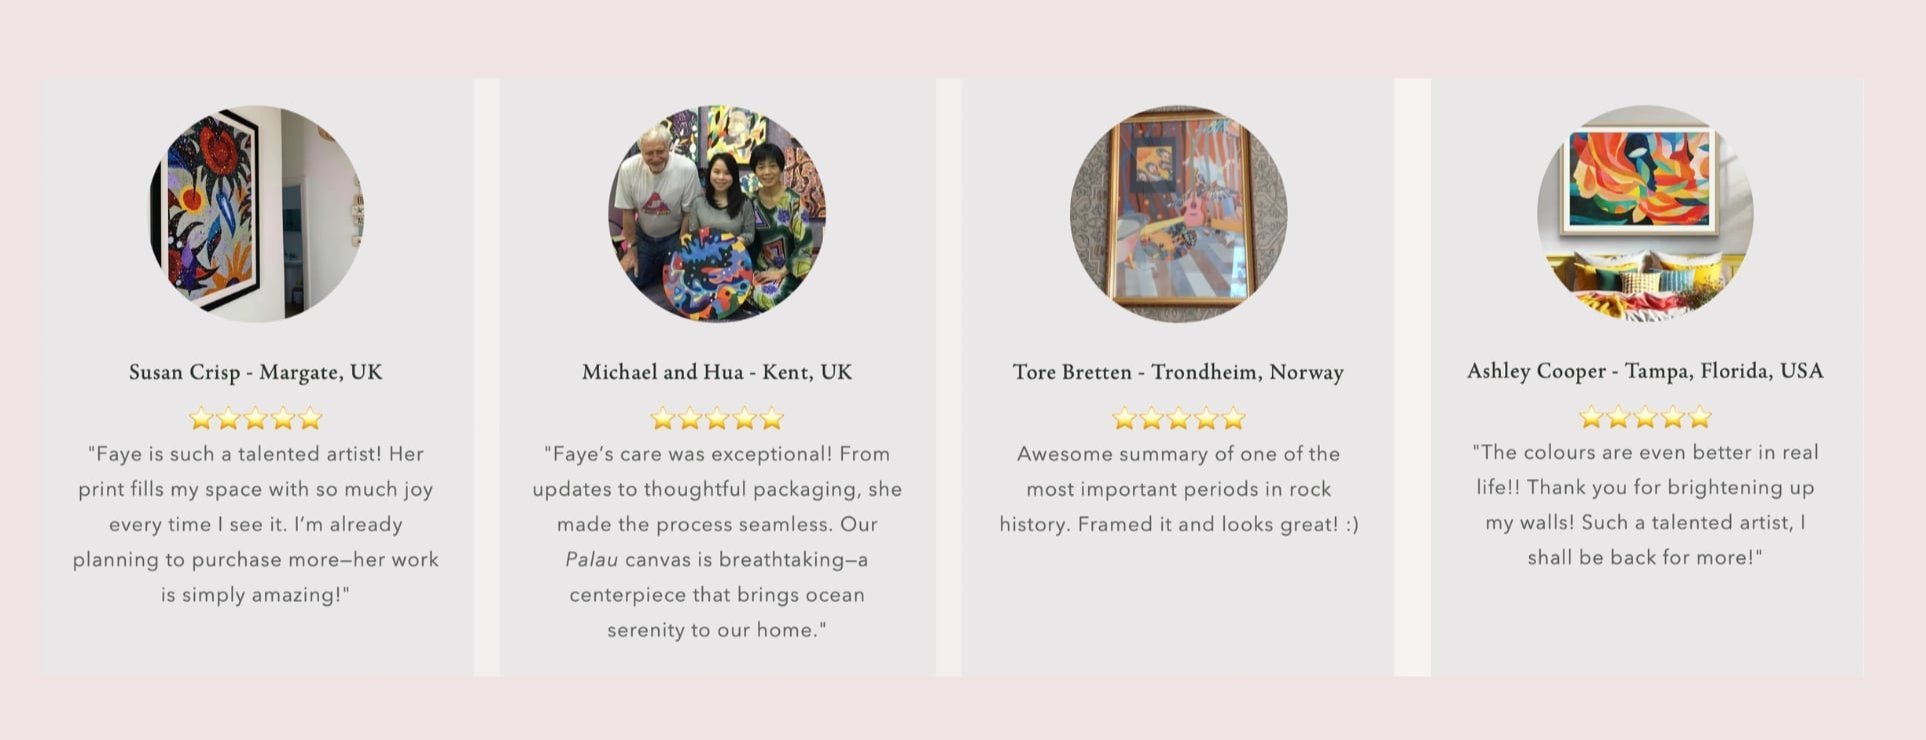Screen dimensions: 1926x740
Task: Click the last star in Ashley Cooper's rating
Action: 1700,417
